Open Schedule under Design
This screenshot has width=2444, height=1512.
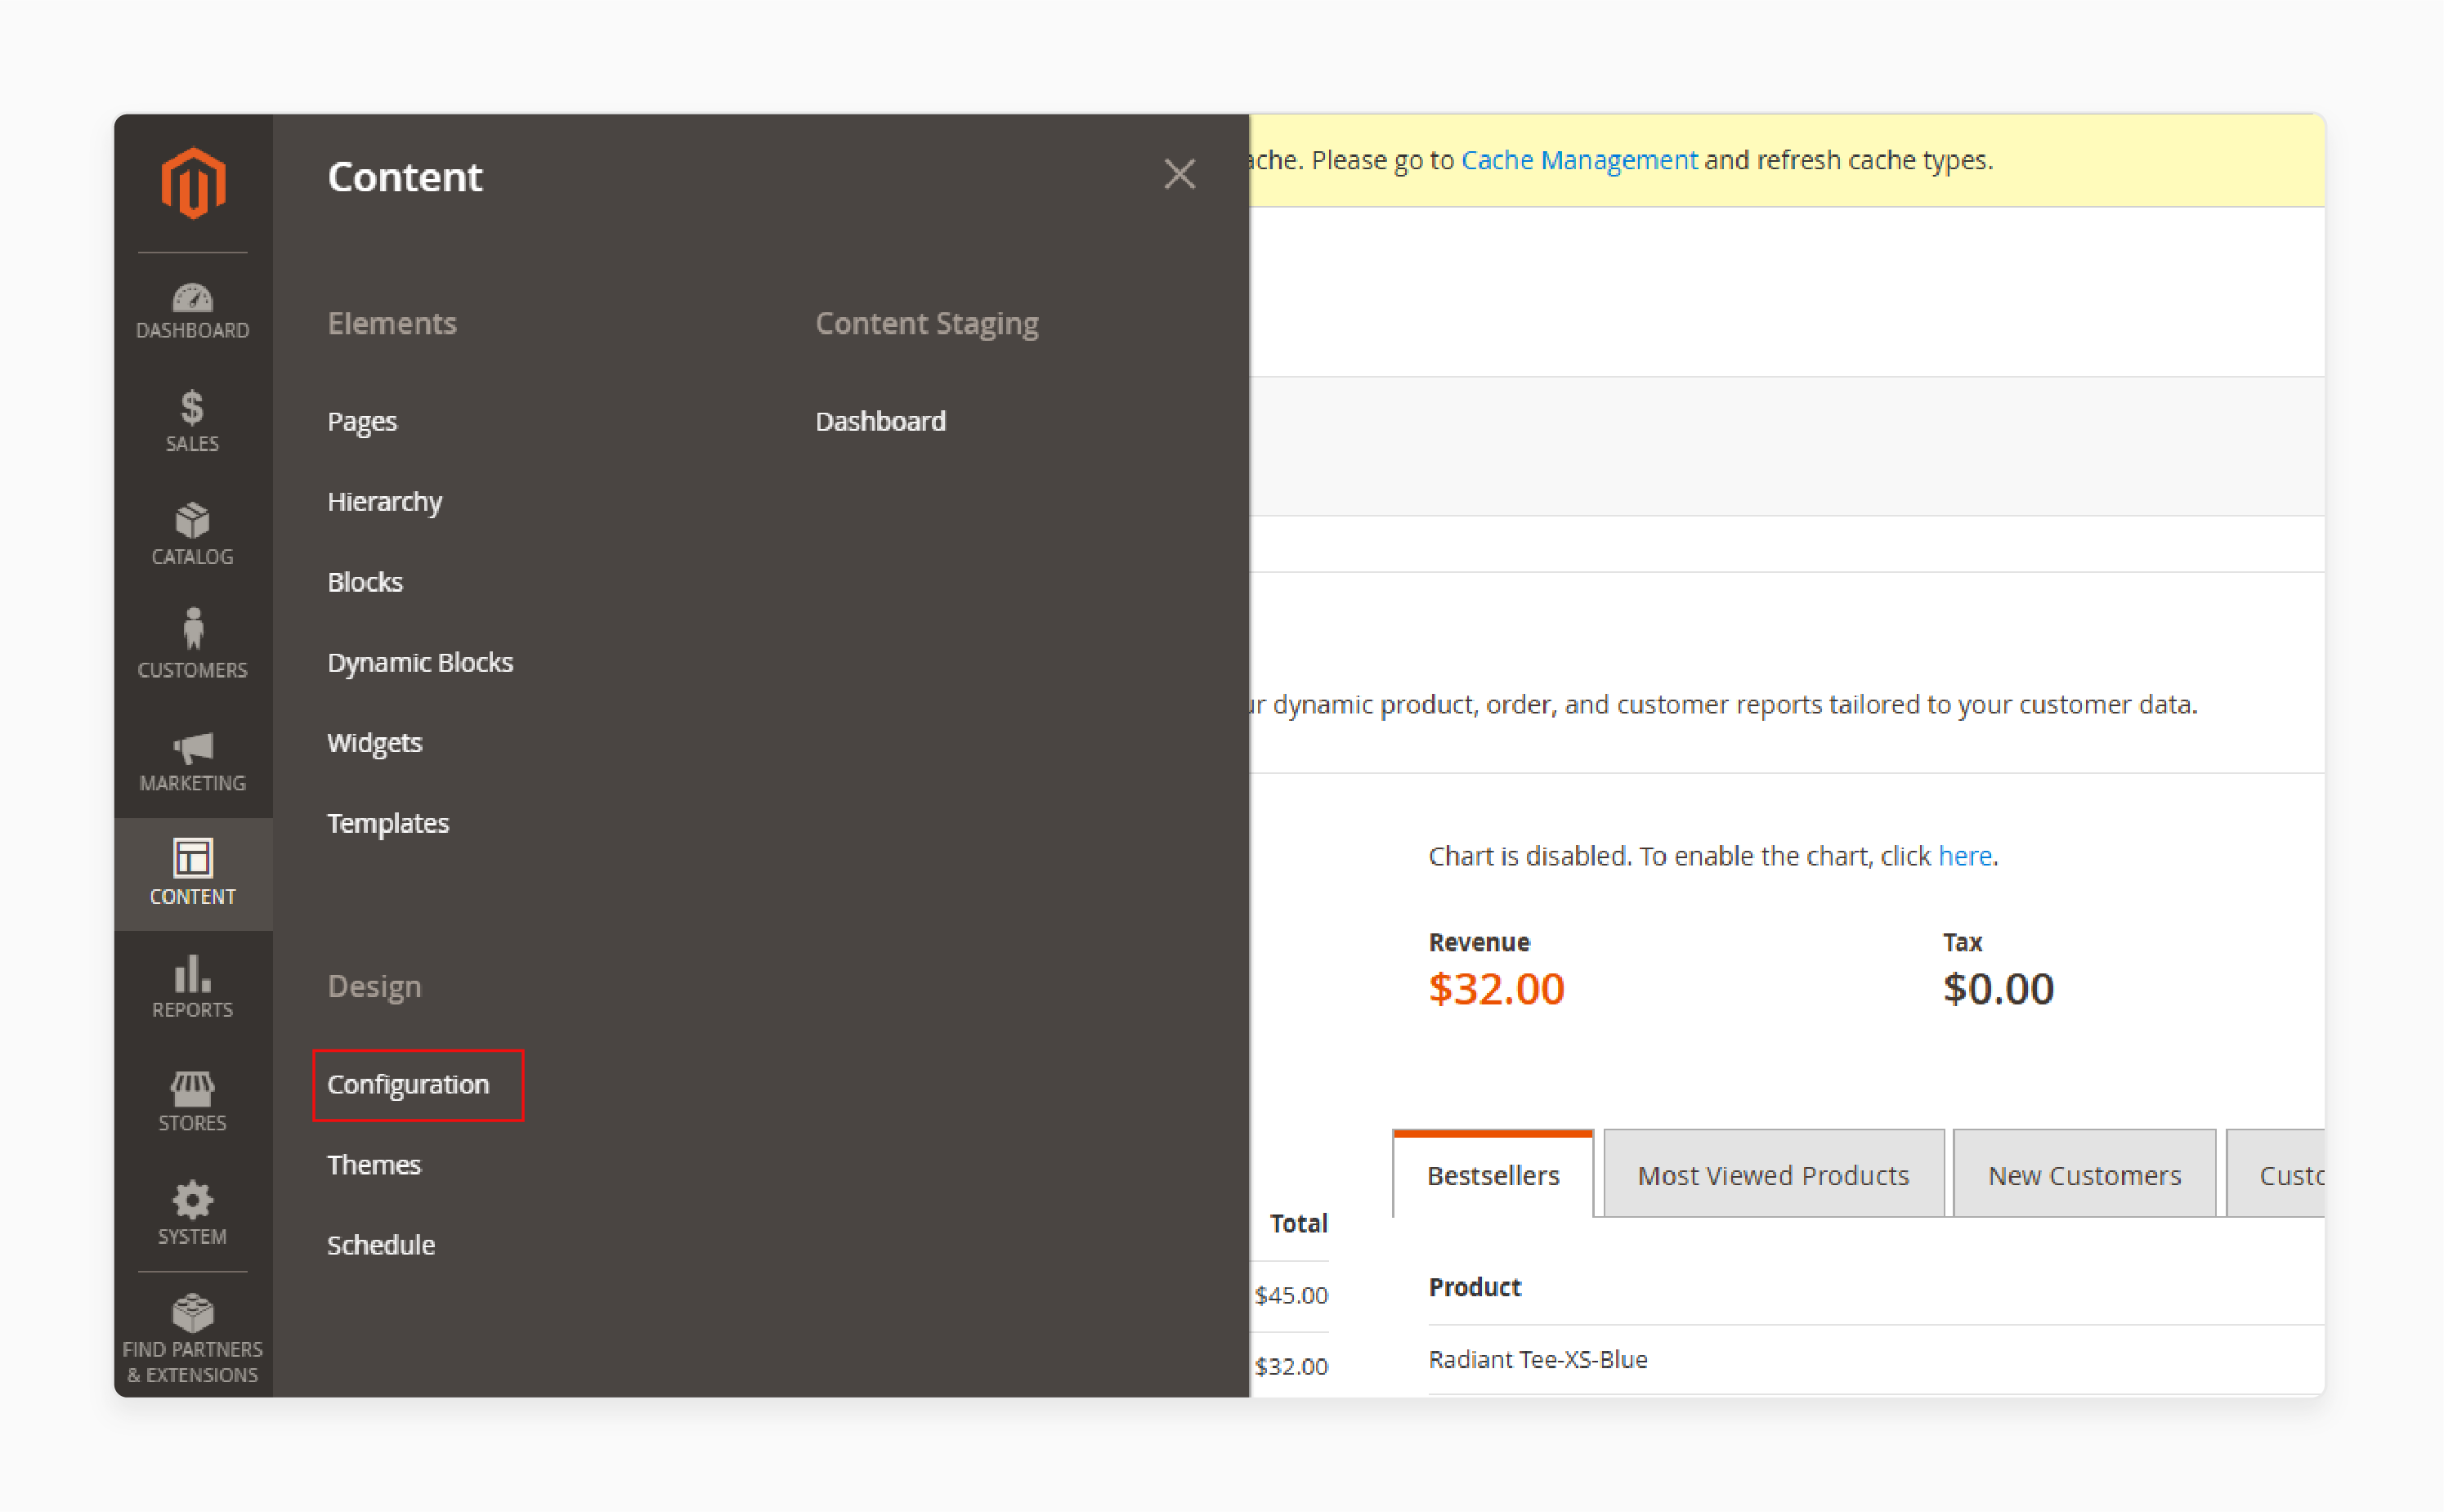click(381, 1245)
